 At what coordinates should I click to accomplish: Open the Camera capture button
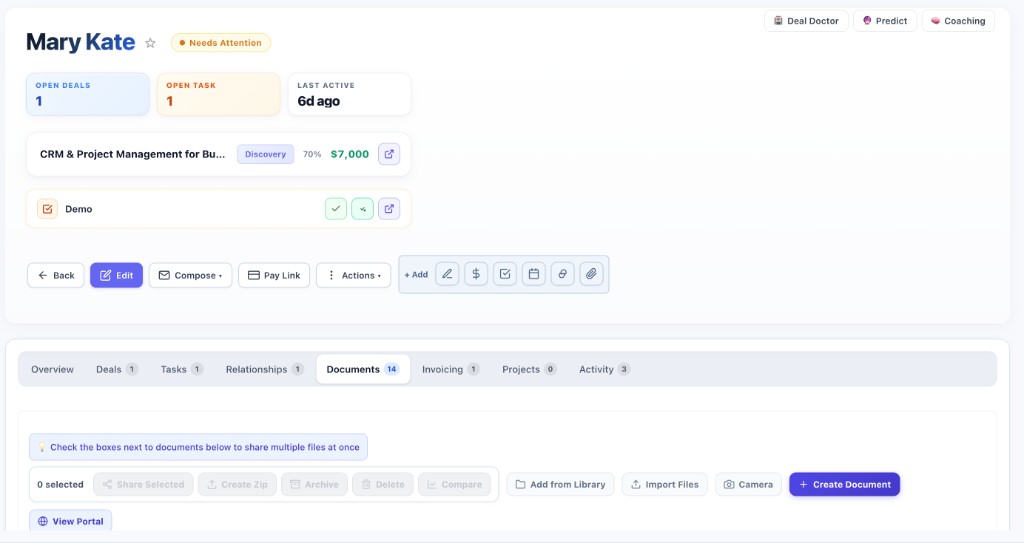tap(748, 485)
